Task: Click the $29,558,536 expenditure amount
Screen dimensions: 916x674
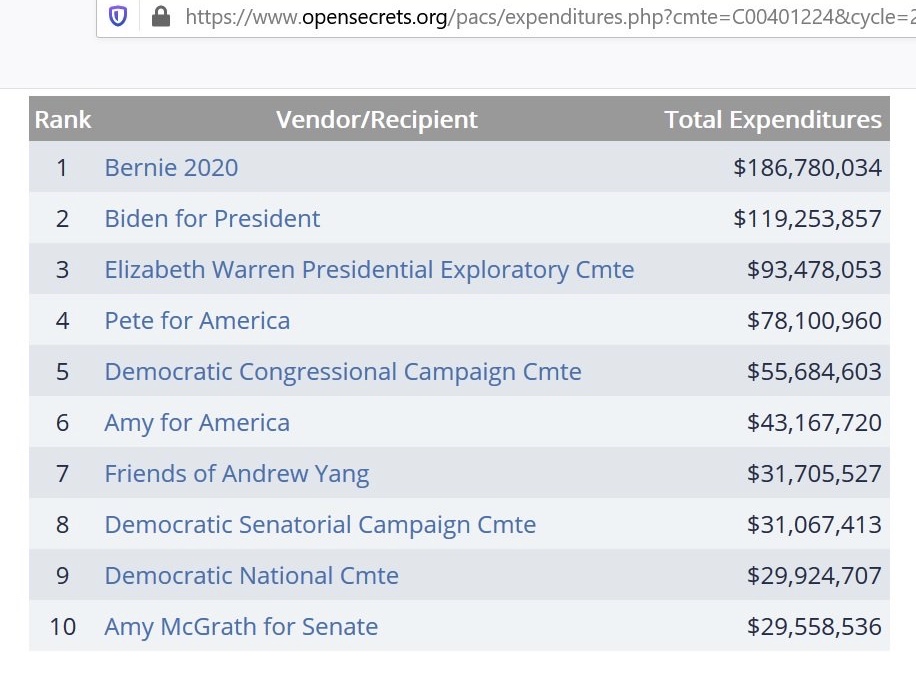Action: tap(814, 626)
